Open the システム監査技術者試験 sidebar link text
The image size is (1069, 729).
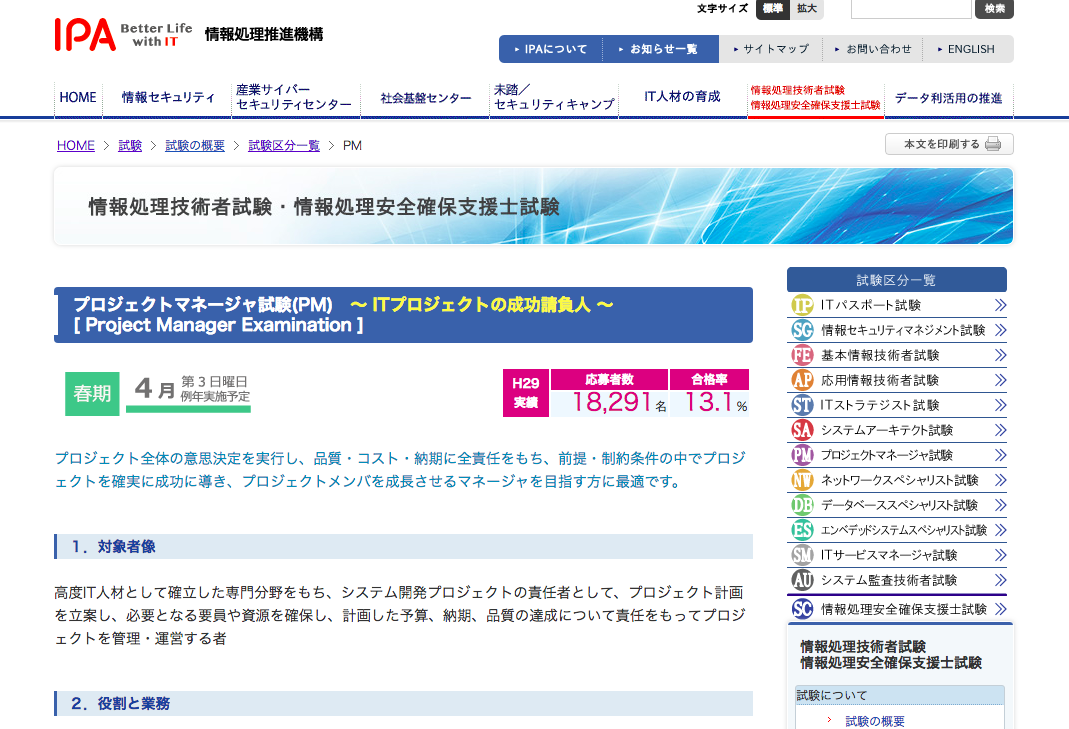tap(888, 580)
